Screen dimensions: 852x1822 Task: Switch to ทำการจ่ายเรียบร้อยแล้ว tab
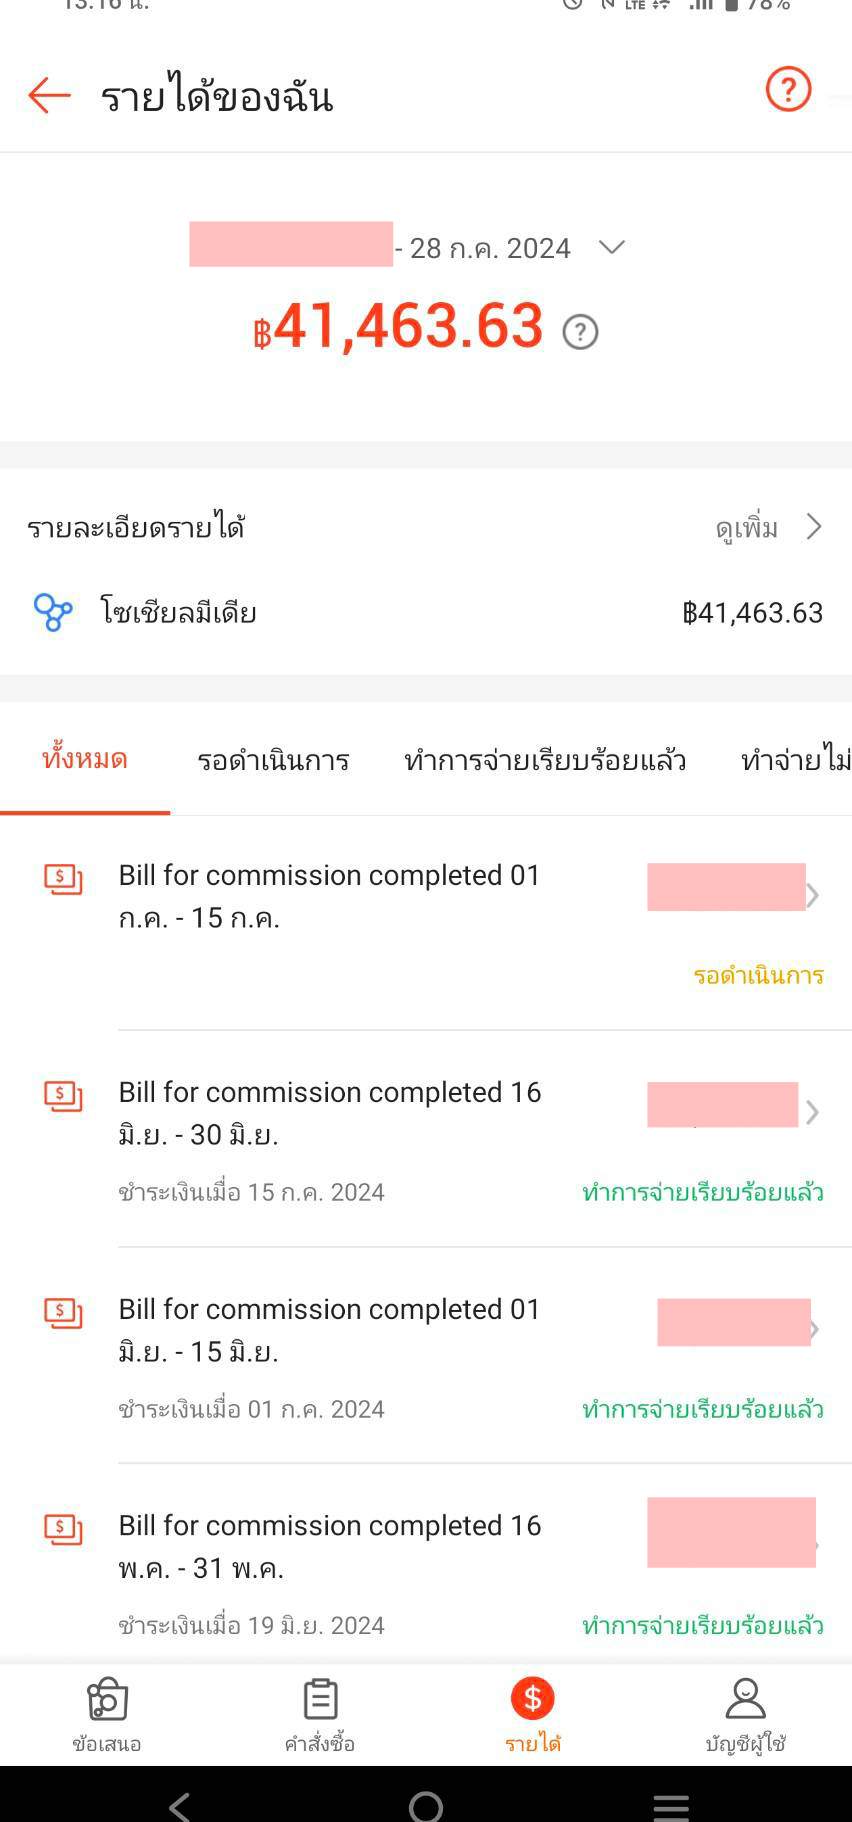coord(545,760)
